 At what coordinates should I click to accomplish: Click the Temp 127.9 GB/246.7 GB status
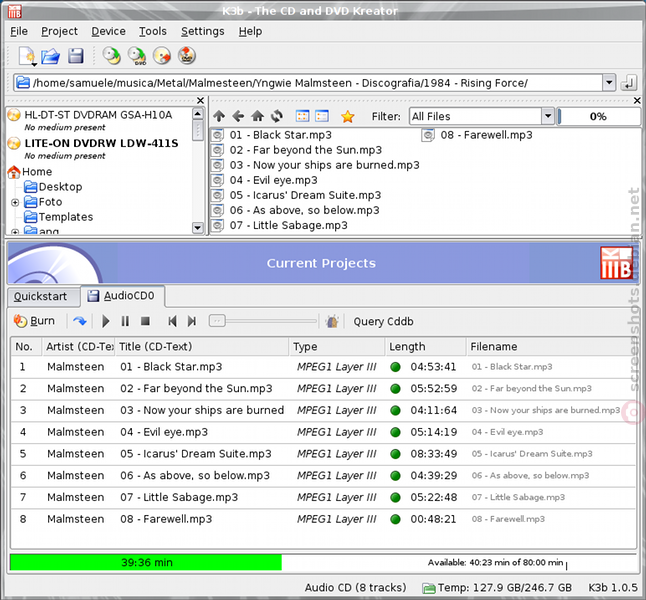(497, 588)
